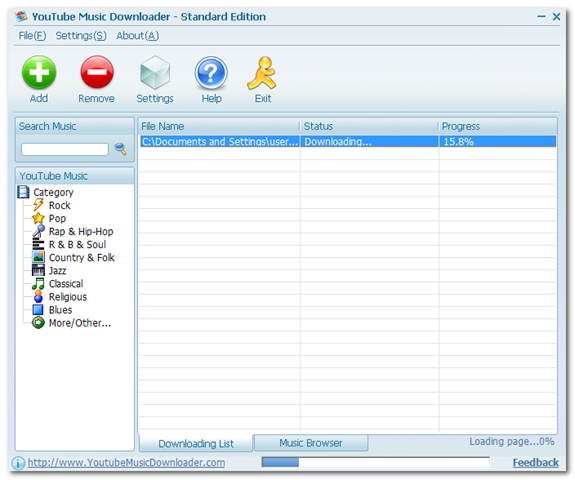575x480 pixels.
Task: Open the Settings cube icon
Action: [x=155, y=73]
